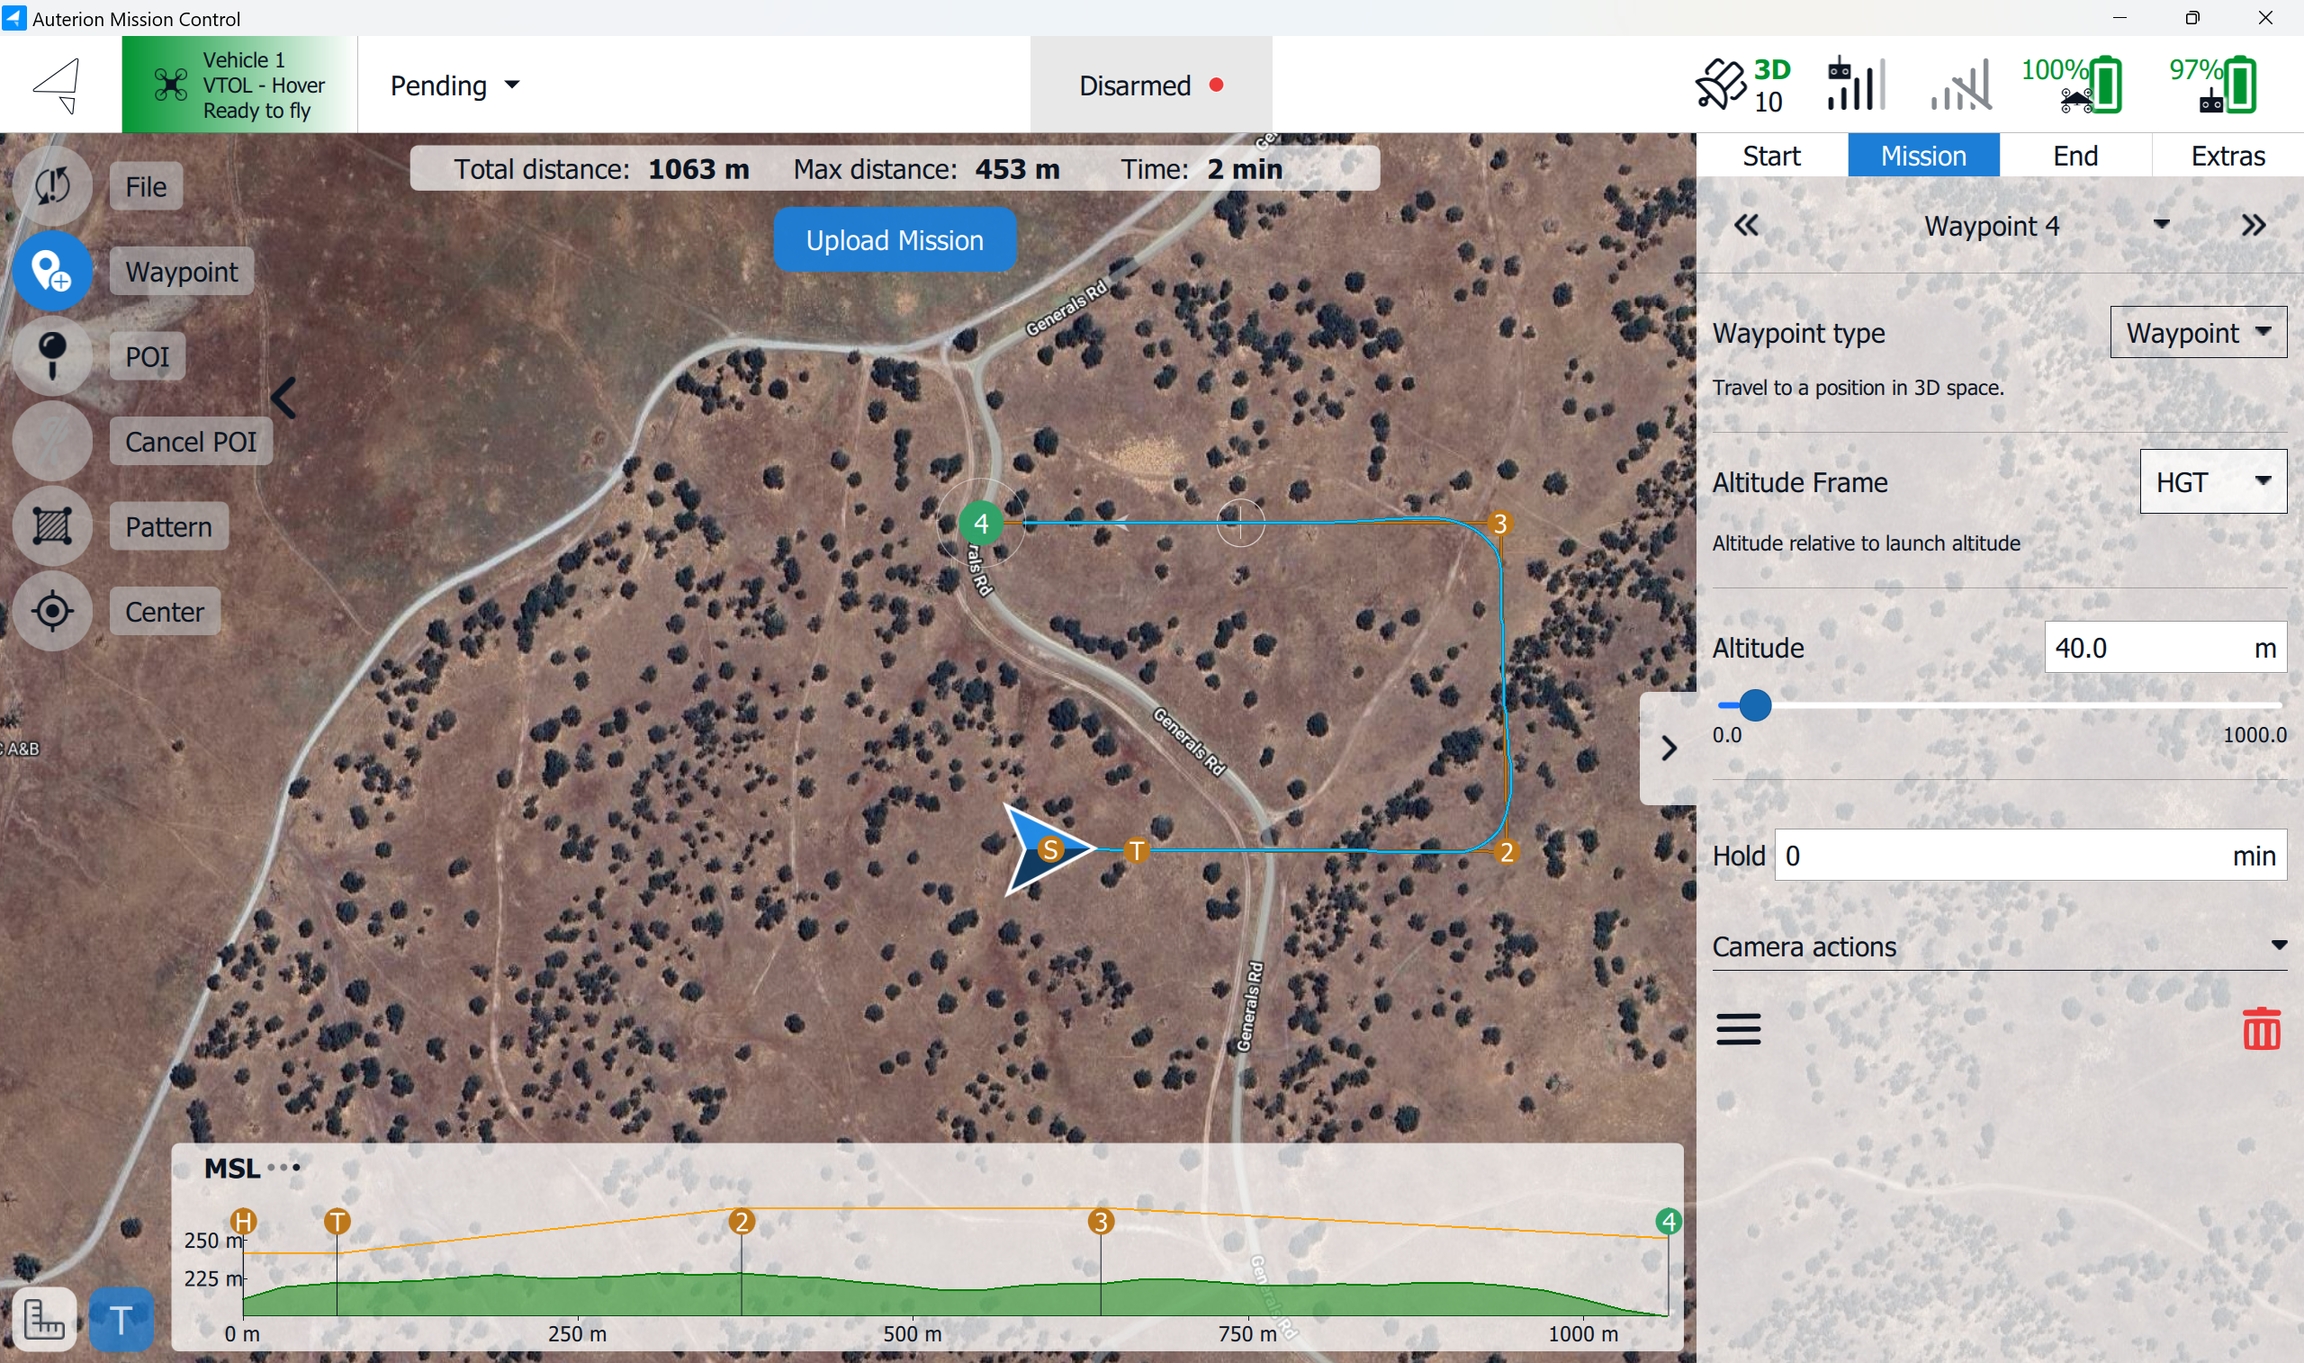Toggle the blue T button at bottom
This screenshot has height=1363, width=2304.
click(121, 1320)
